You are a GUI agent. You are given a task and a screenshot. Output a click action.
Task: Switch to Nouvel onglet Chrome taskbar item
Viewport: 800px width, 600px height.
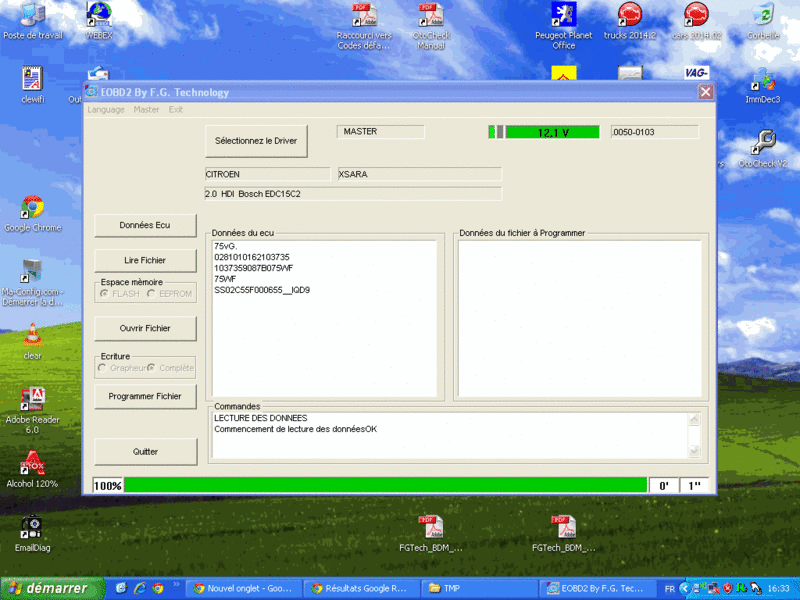coord(243,588)
